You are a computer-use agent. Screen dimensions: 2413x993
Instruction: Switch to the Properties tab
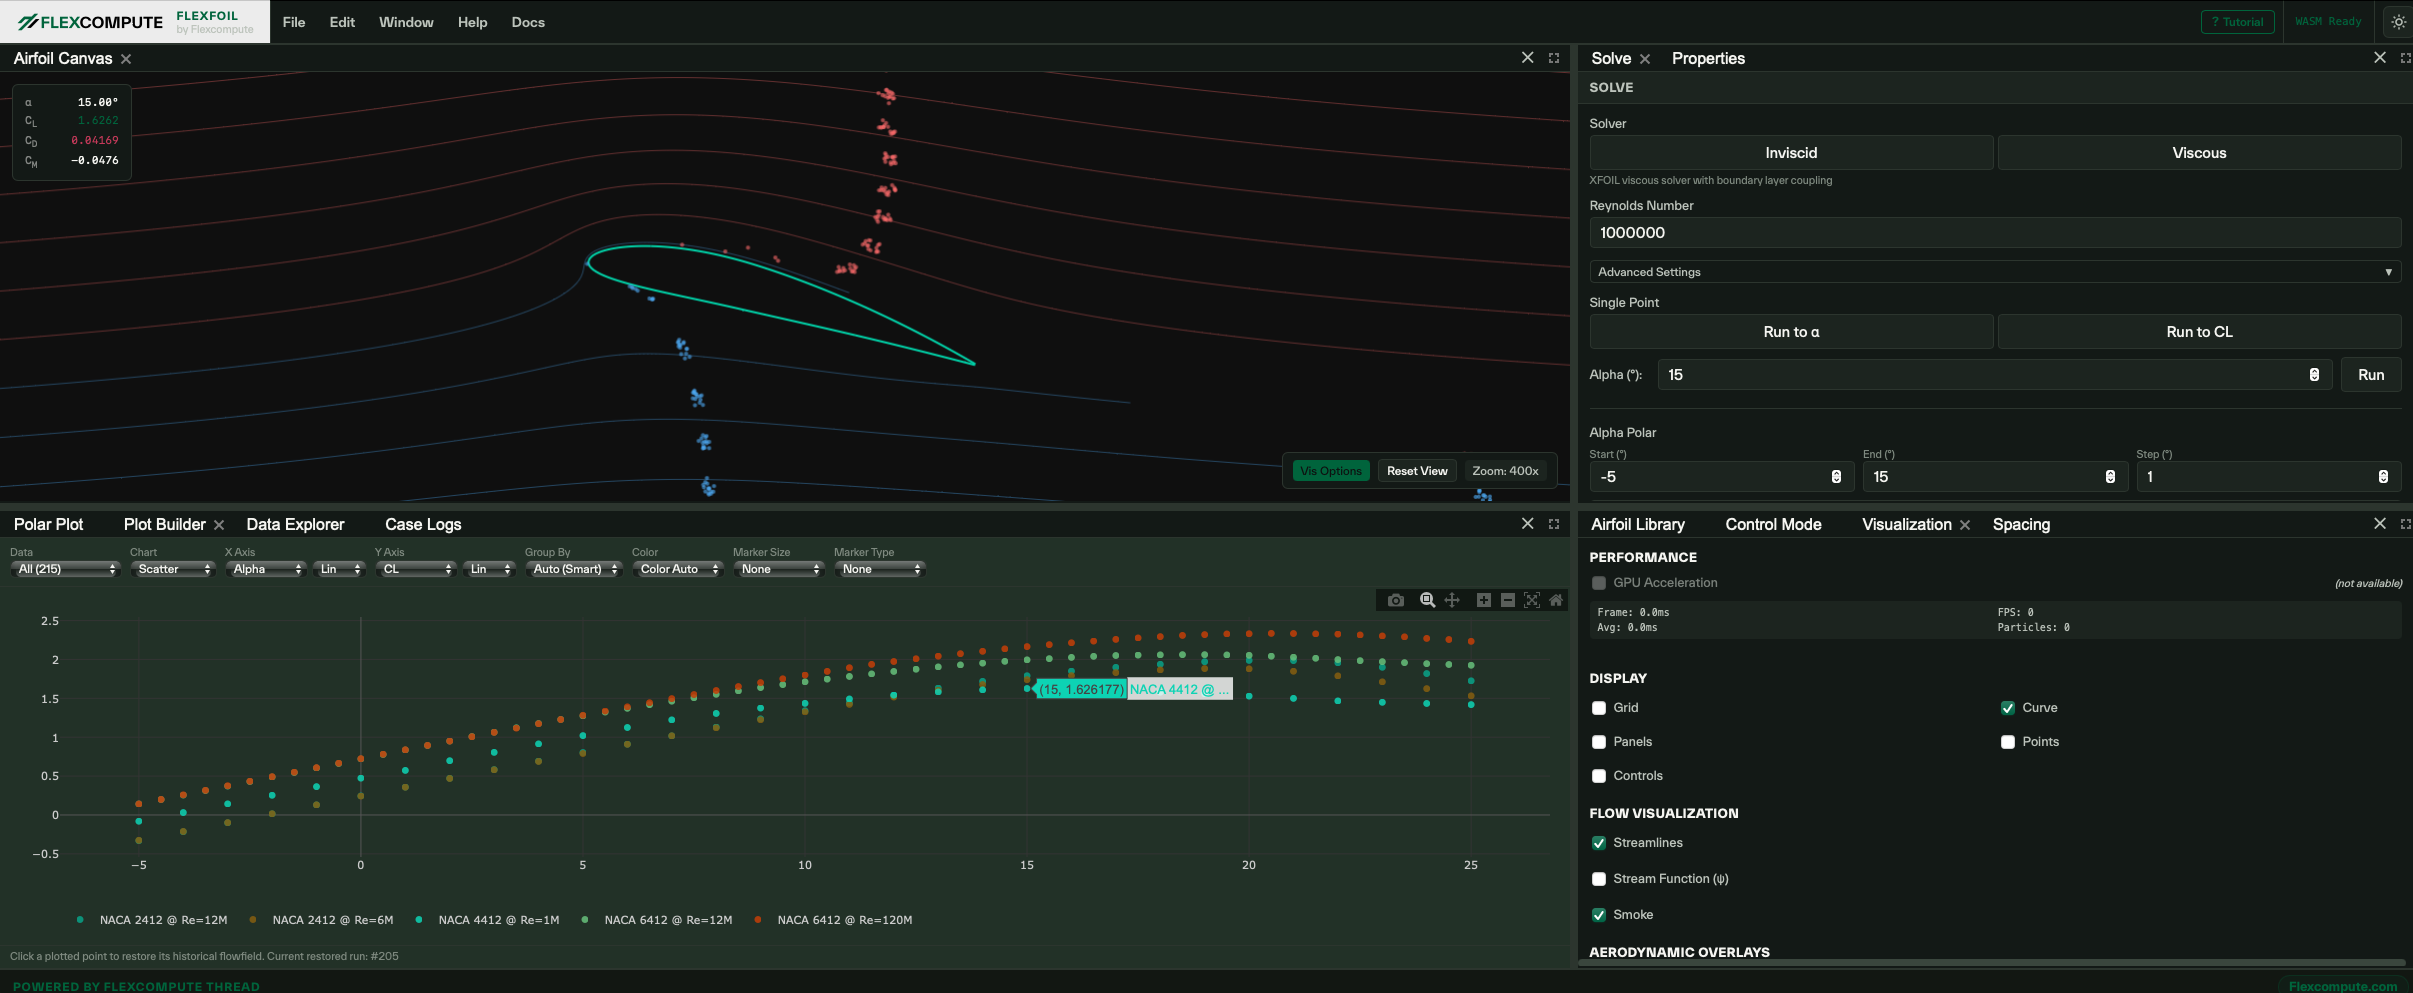click(x=1707, y=58)
